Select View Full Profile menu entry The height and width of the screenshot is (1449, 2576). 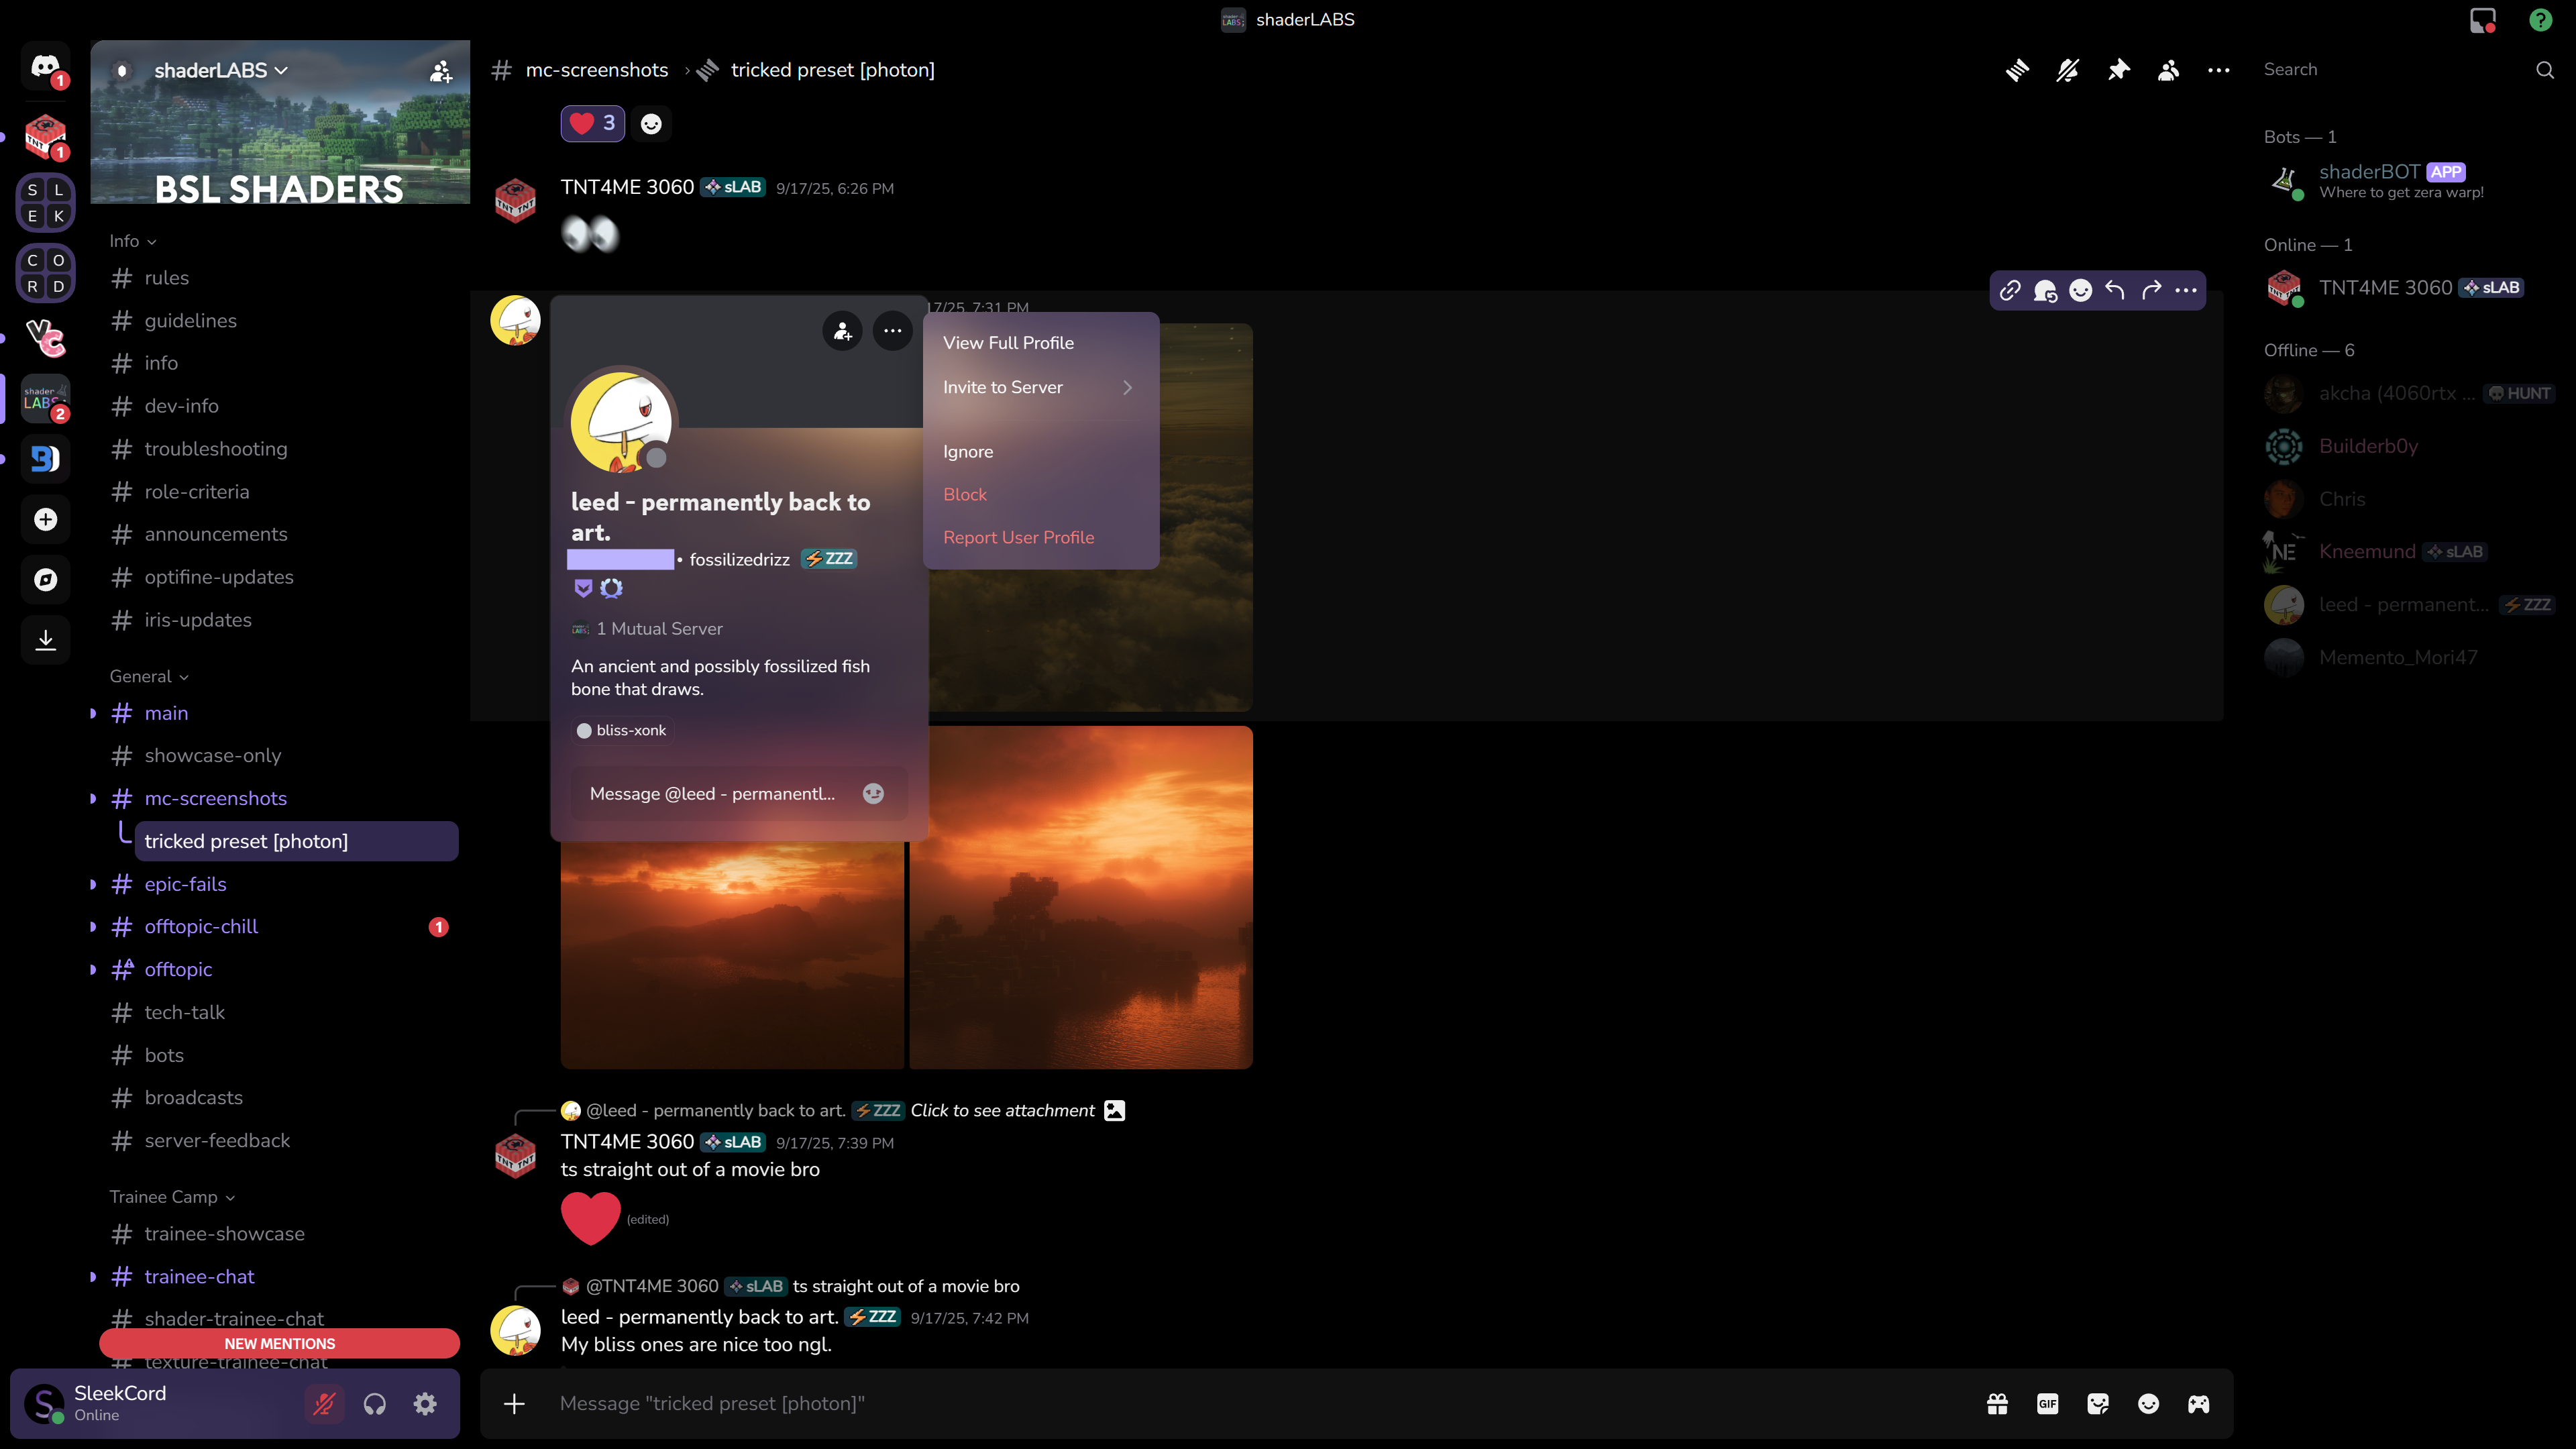coord(1008,343)
